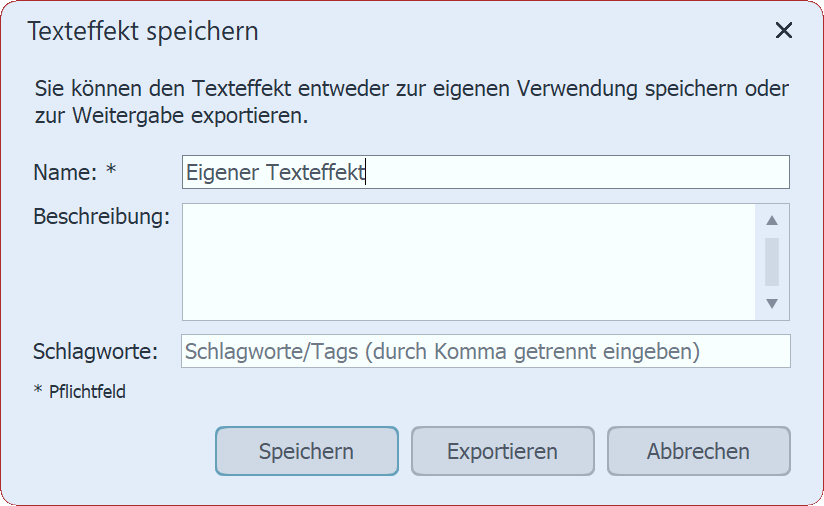Click inside the Beschreibung text area
This screenshot has width=824, height=506.
tap(468, 262)
